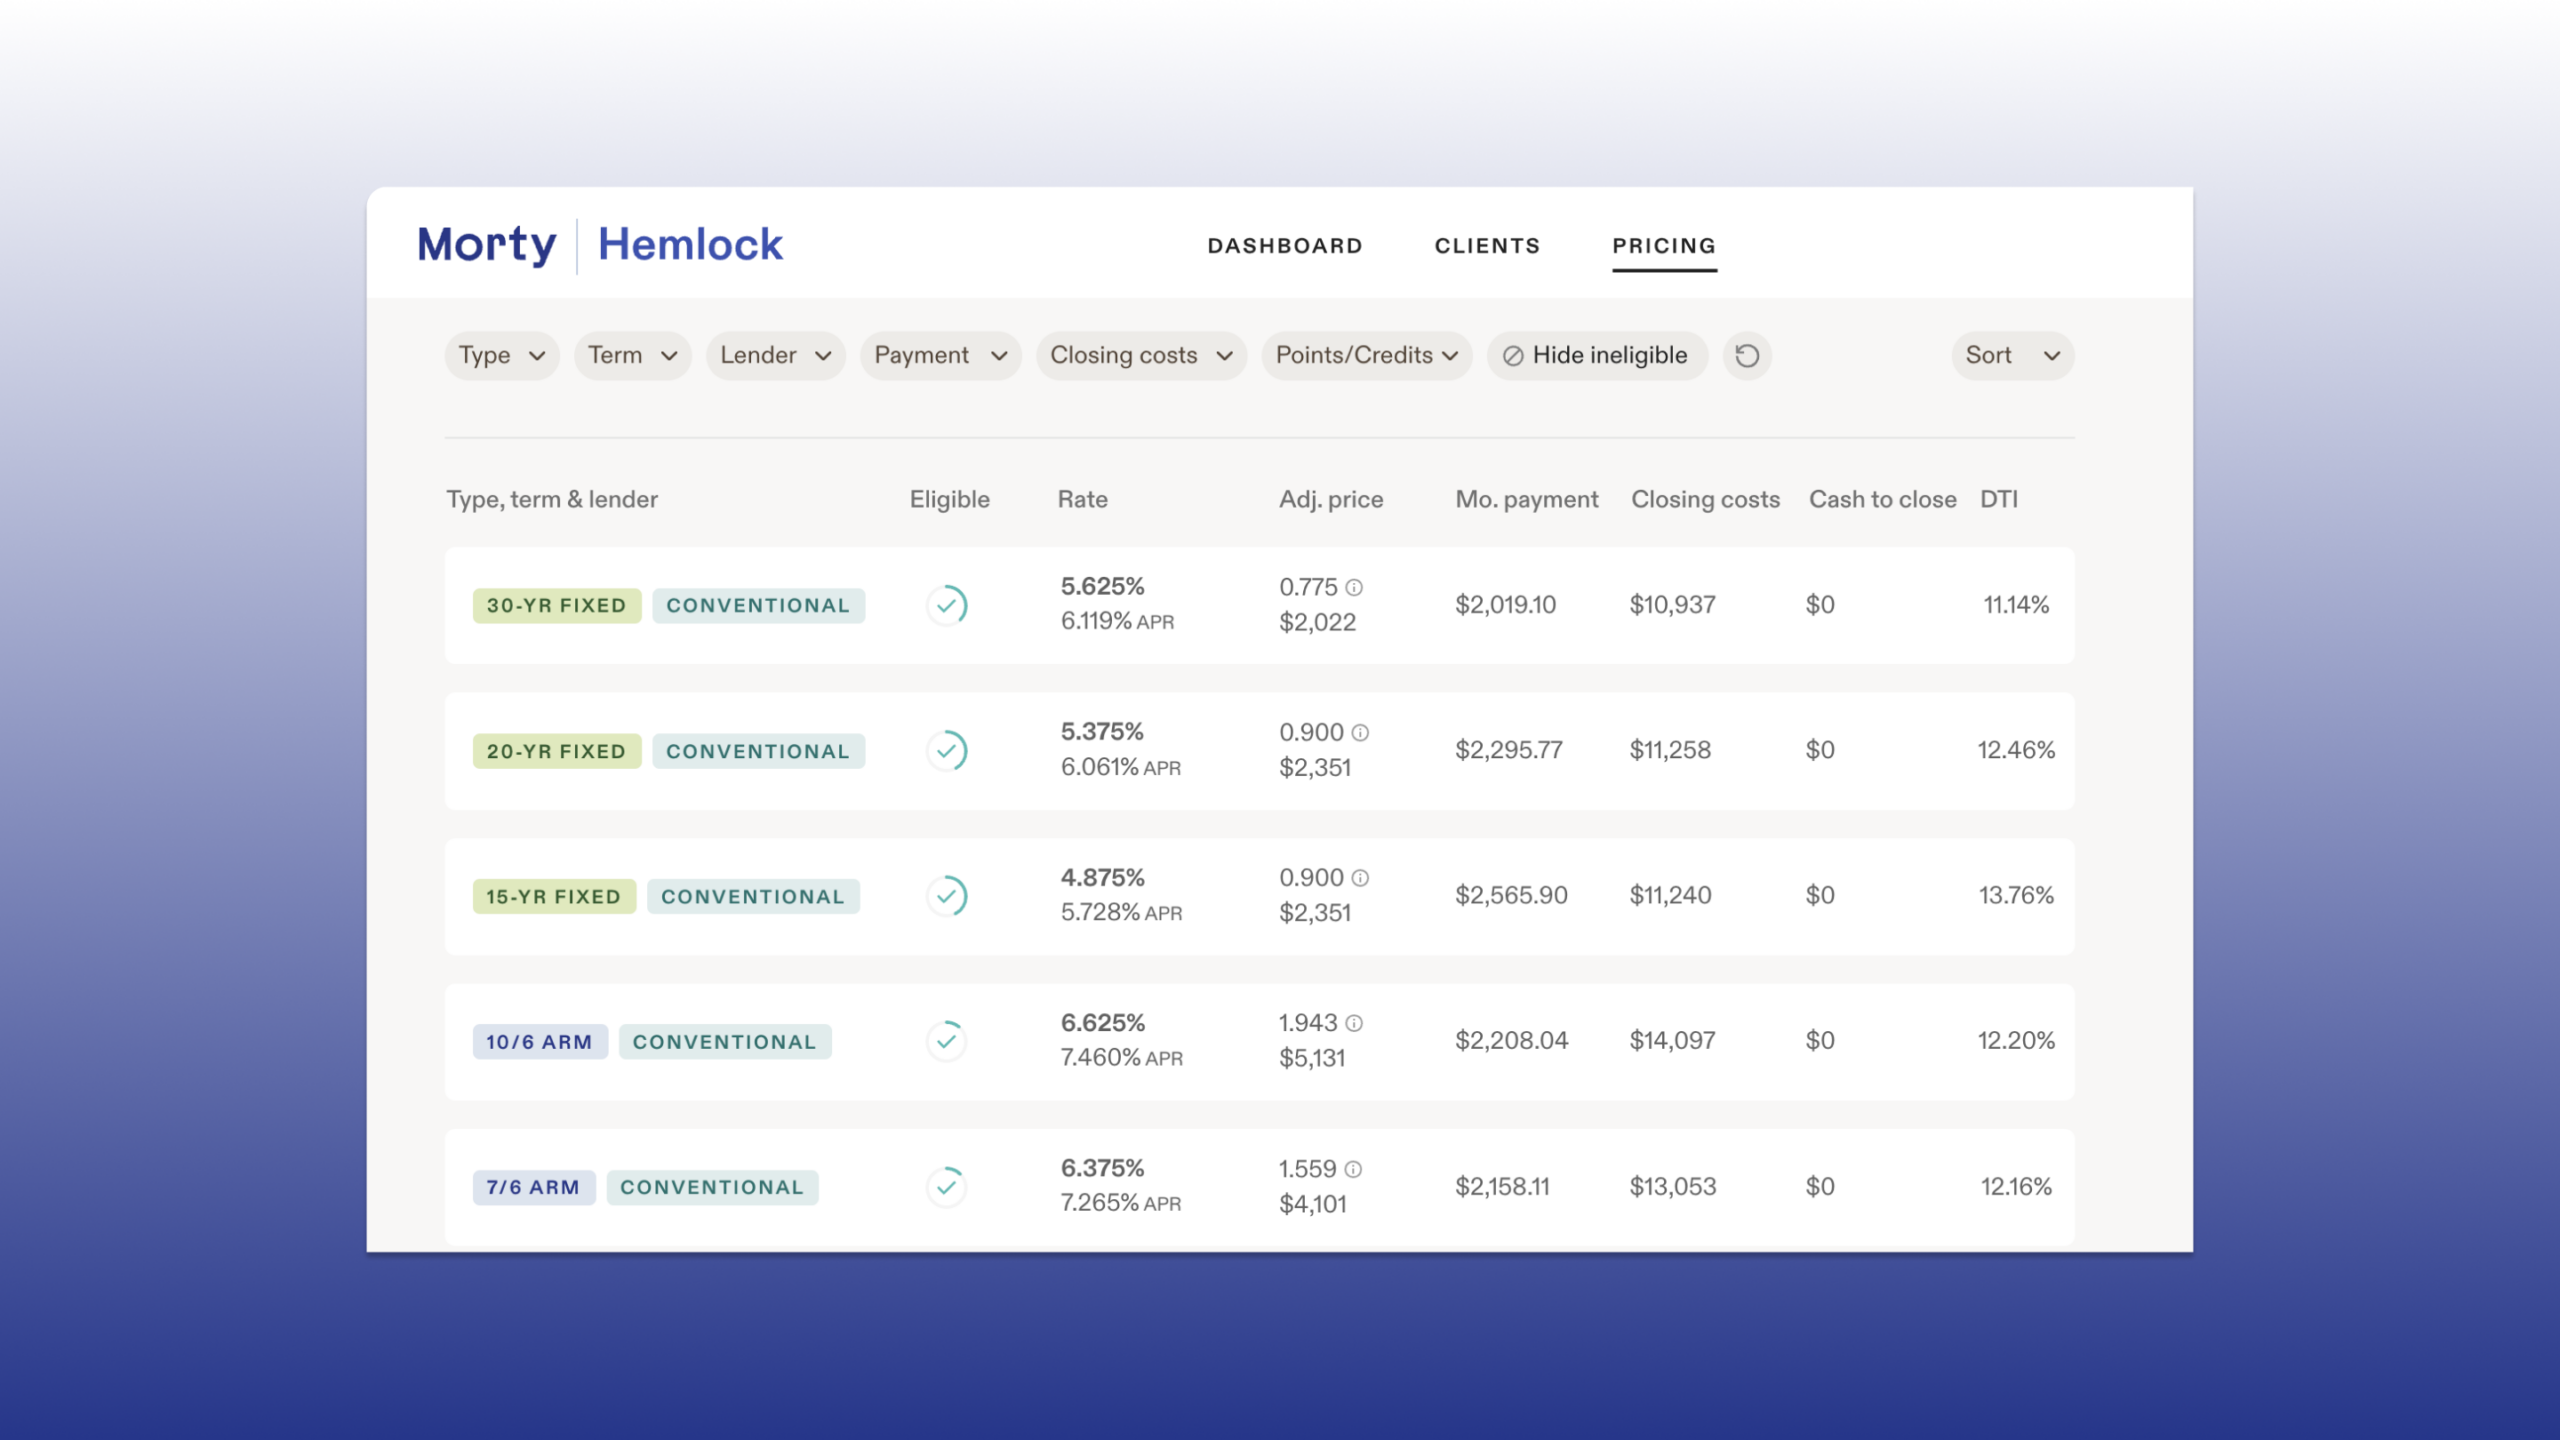
Task: Click the $5,131 adjusted price amount
Action: pyautogui.click(x=1313, y=1058)
